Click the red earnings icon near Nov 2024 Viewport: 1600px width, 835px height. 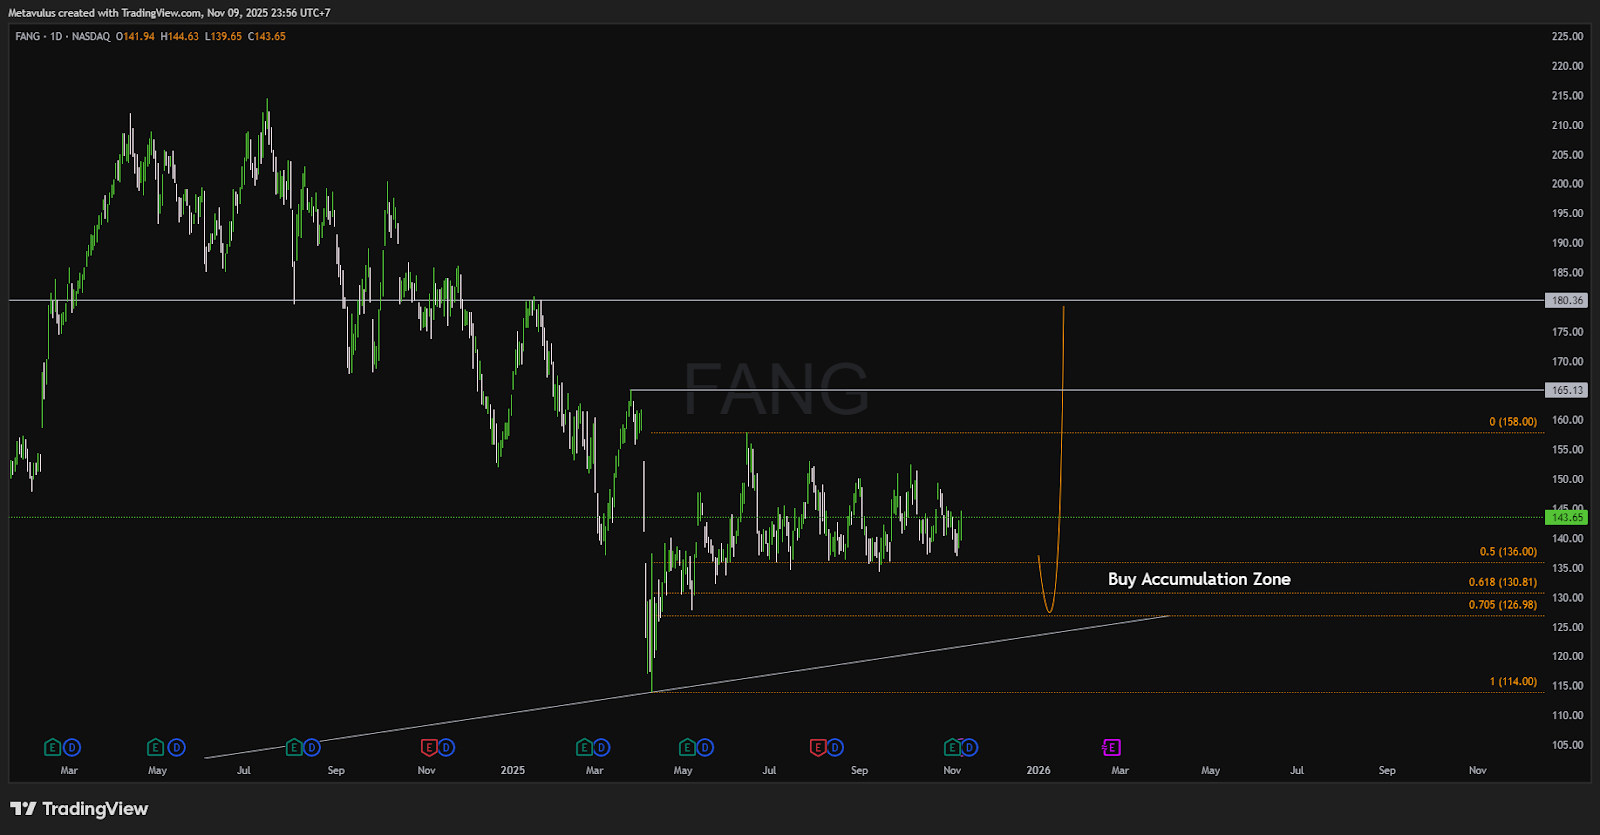pos(429,747)
